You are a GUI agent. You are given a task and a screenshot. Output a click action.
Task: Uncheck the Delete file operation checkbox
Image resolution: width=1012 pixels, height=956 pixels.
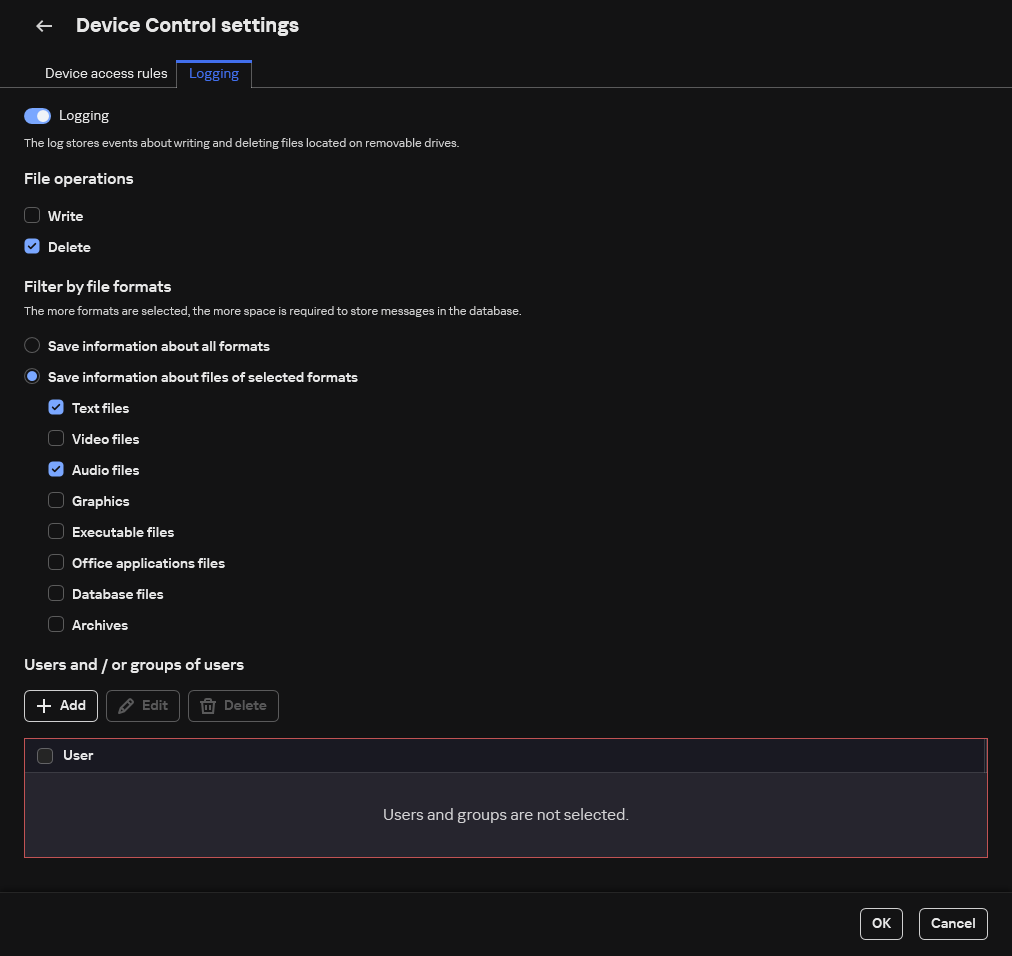pyautogui.click(x=32, y=247)
